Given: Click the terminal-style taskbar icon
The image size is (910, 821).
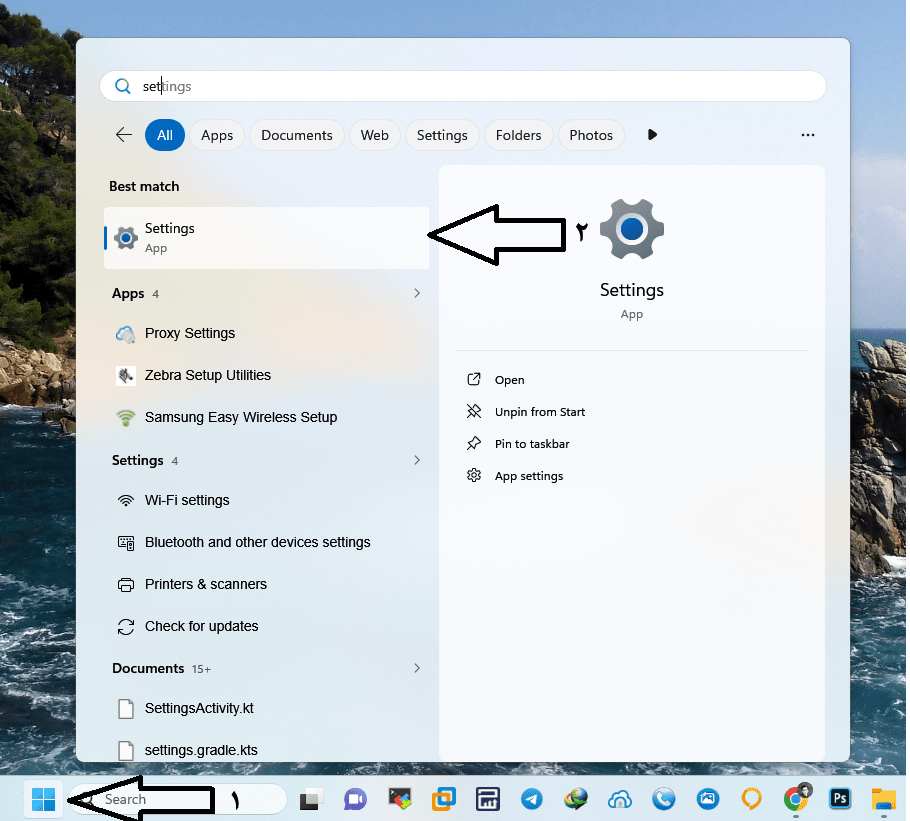Looking at the screenshot, I should point(400,799).
